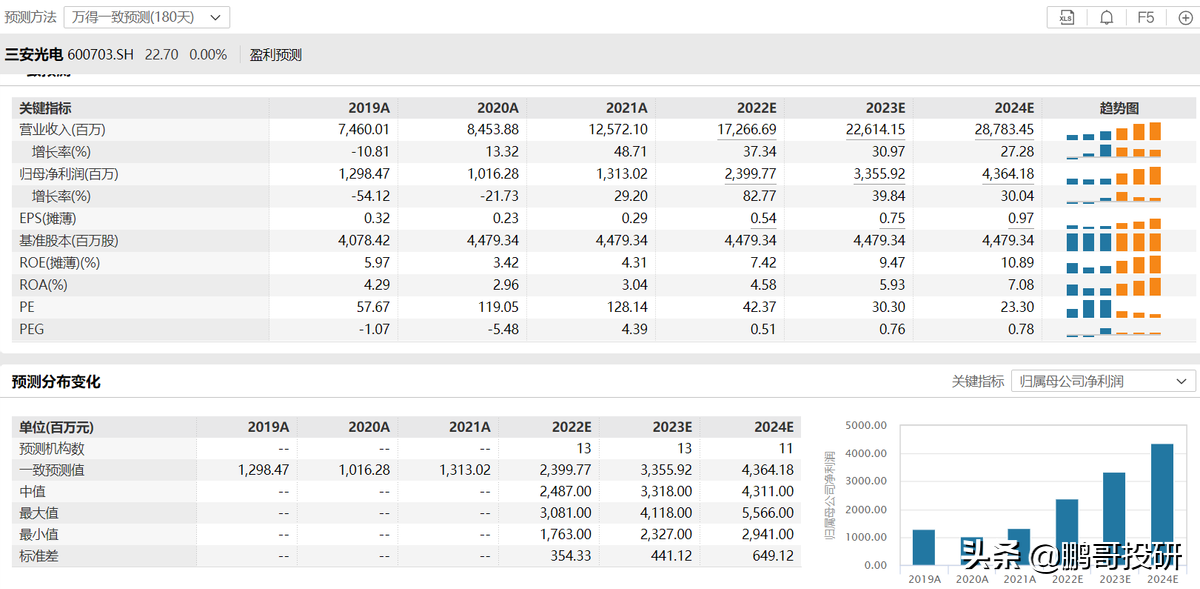Image resolution: width=1200 pixels, height=589 pixels.
Task: Select the 归母净利润(百万) row label
Action: point(69,174)
